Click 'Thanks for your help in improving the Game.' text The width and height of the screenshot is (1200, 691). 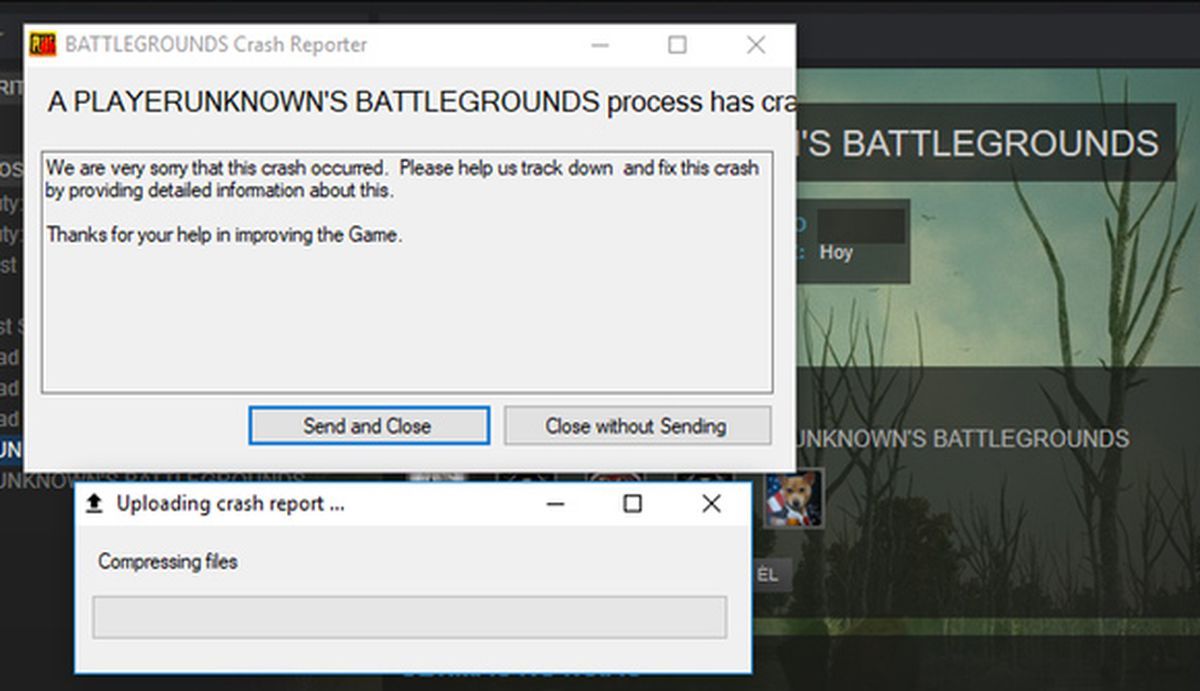[224, 237]
